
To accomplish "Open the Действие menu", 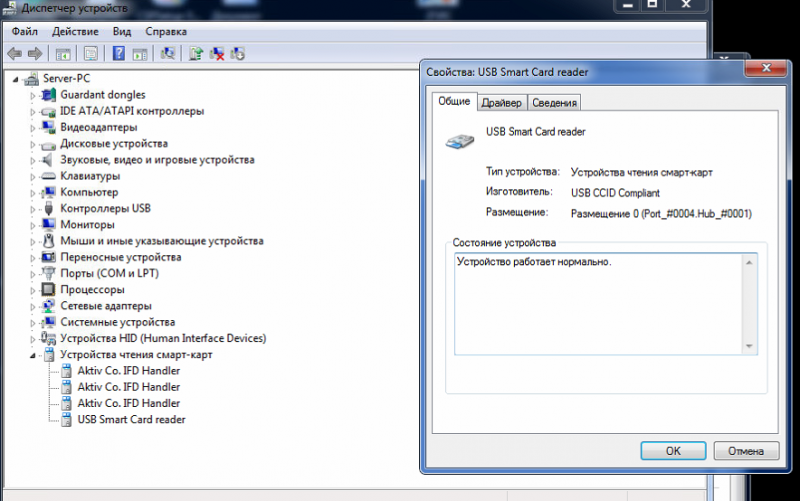I will (x=75, y=32).
